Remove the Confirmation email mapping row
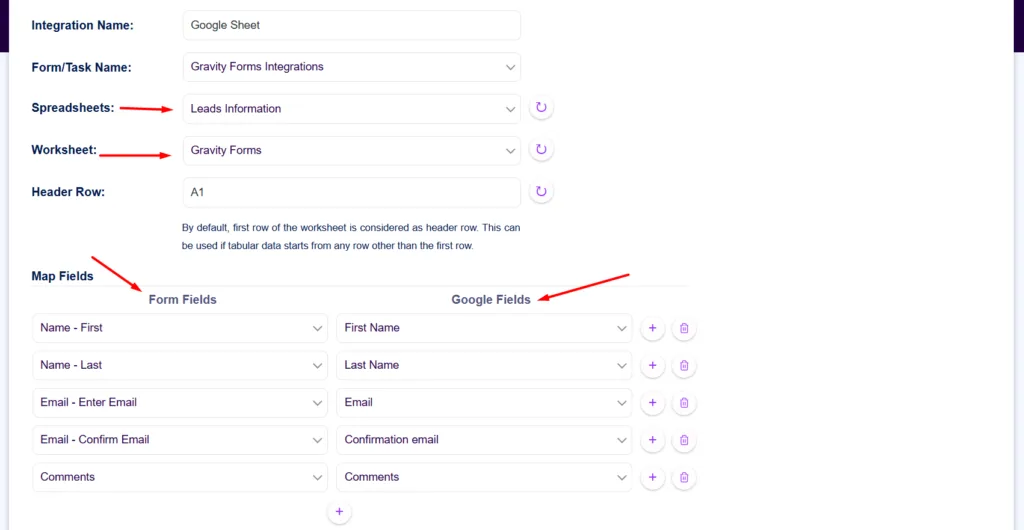Image resolution: width=1024 pixels, height=530 pixels. click(x=684, y=440)
